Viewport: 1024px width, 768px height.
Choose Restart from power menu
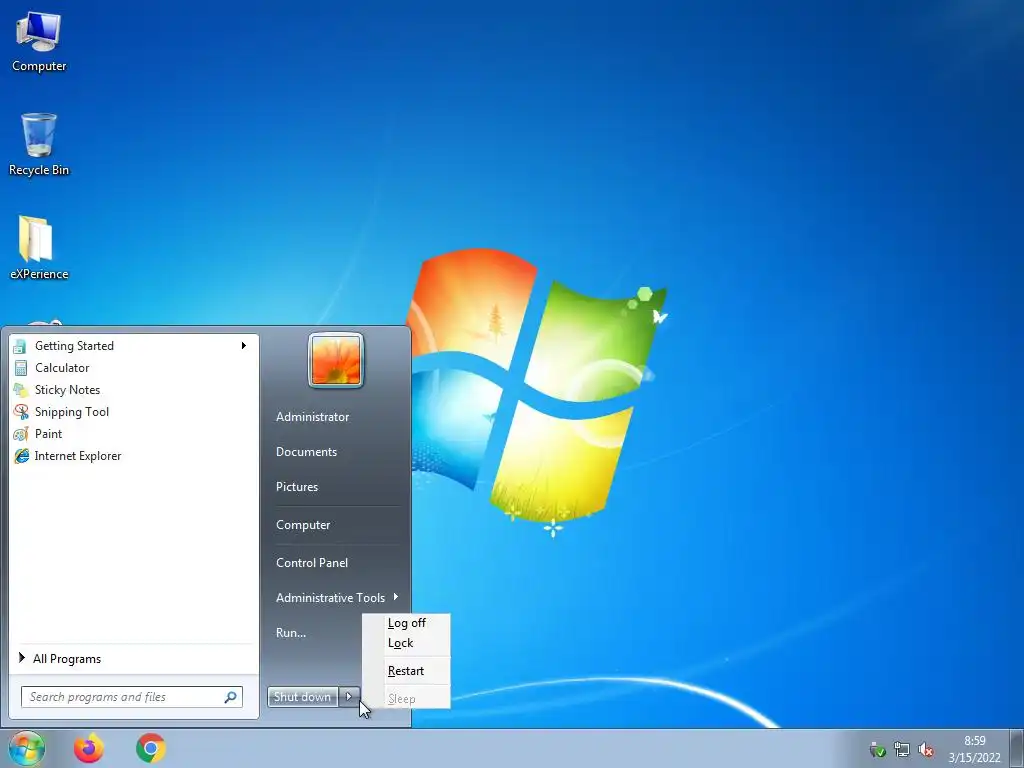click(x=406, y=671)
